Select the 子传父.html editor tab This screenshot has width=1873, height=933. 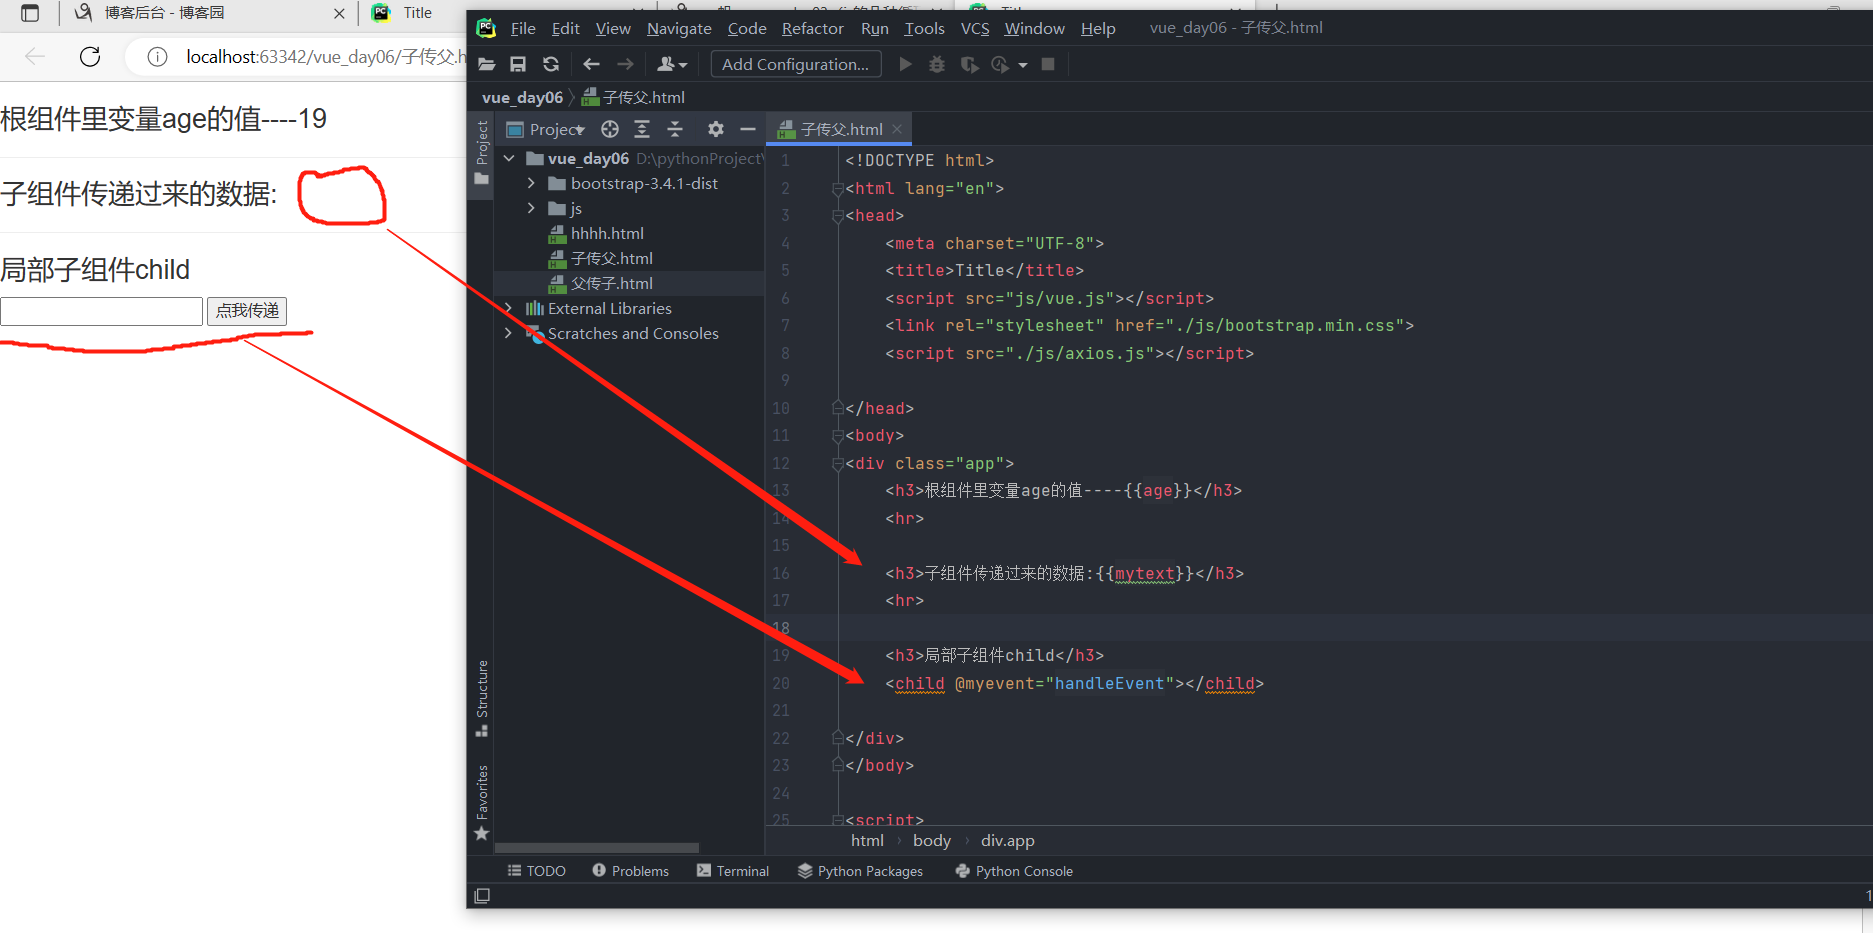839,129
